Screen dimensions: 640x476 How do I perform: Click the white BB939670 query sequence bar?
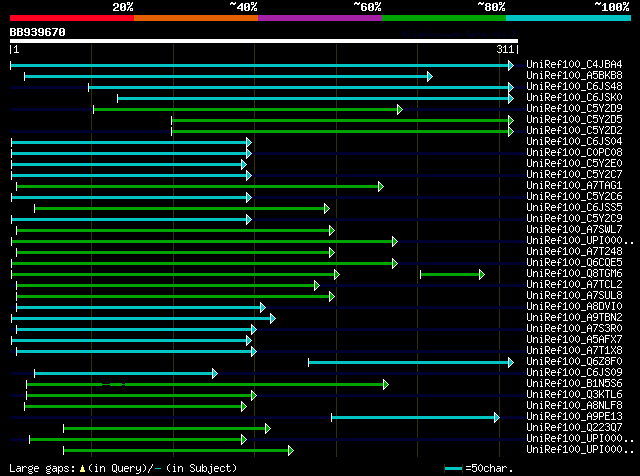pos(264,41)
